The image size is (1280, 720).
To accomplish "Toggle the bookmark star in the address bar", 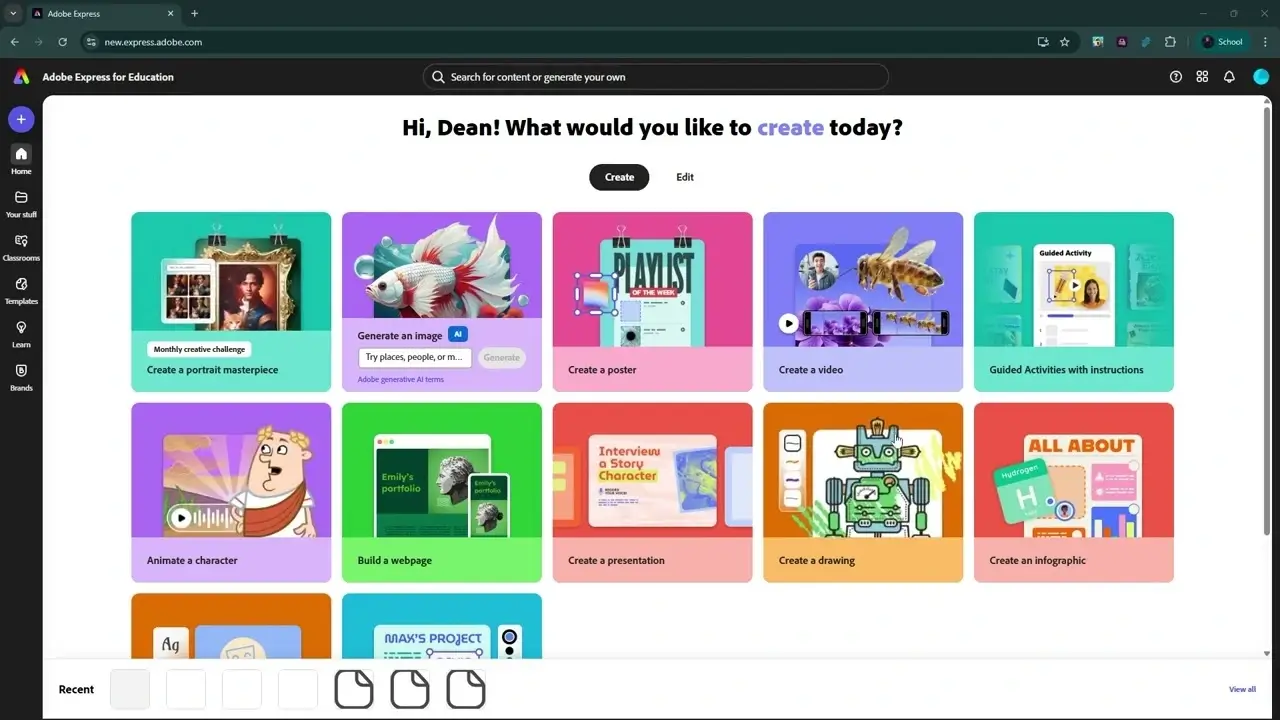I will [1064, 42].
